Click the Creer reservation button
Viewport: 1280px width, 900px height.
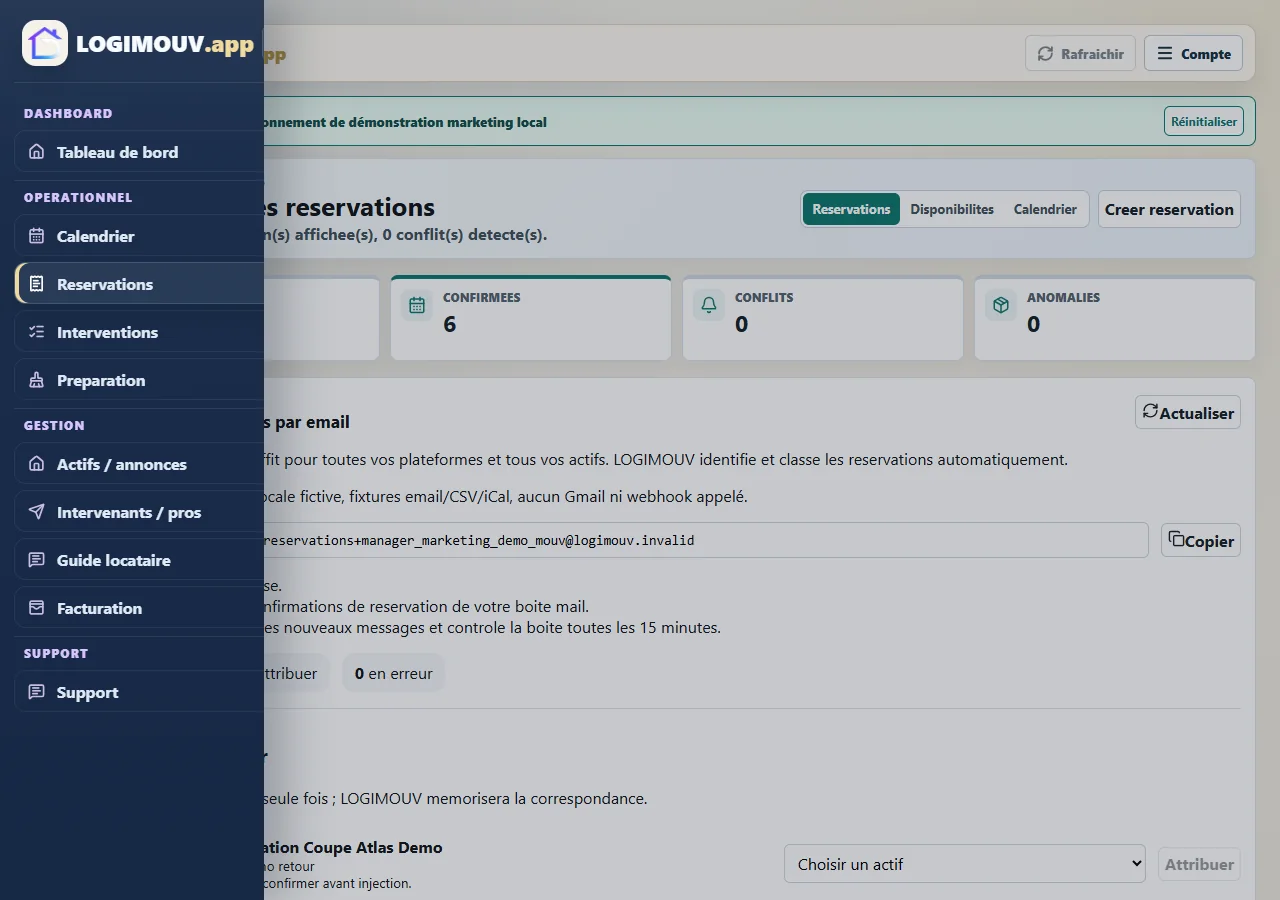click(x=1169, y=209)
